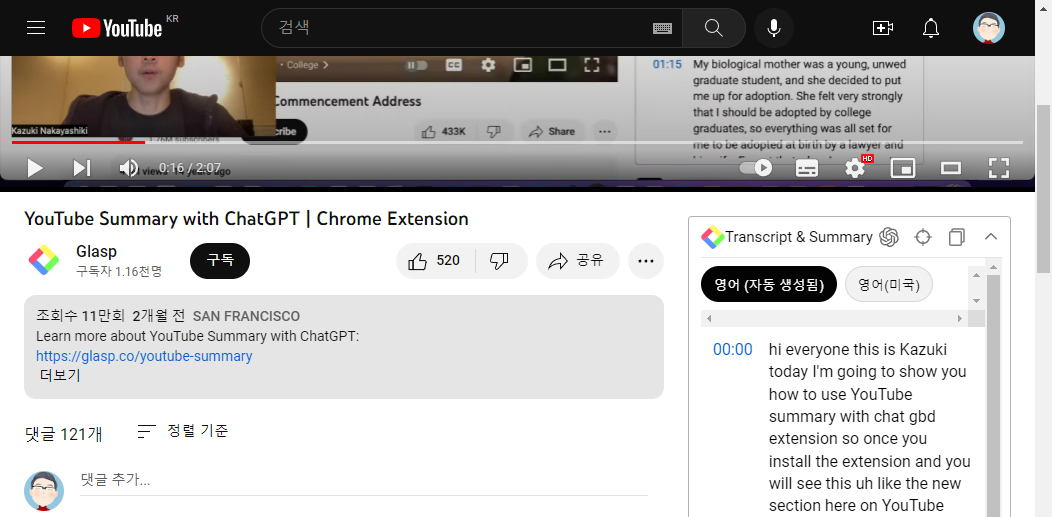Image resolution: width=1052 pixels, height=517 pixels.
Task: Toggle subtitles in the player controls
Action: pos(806,168)
